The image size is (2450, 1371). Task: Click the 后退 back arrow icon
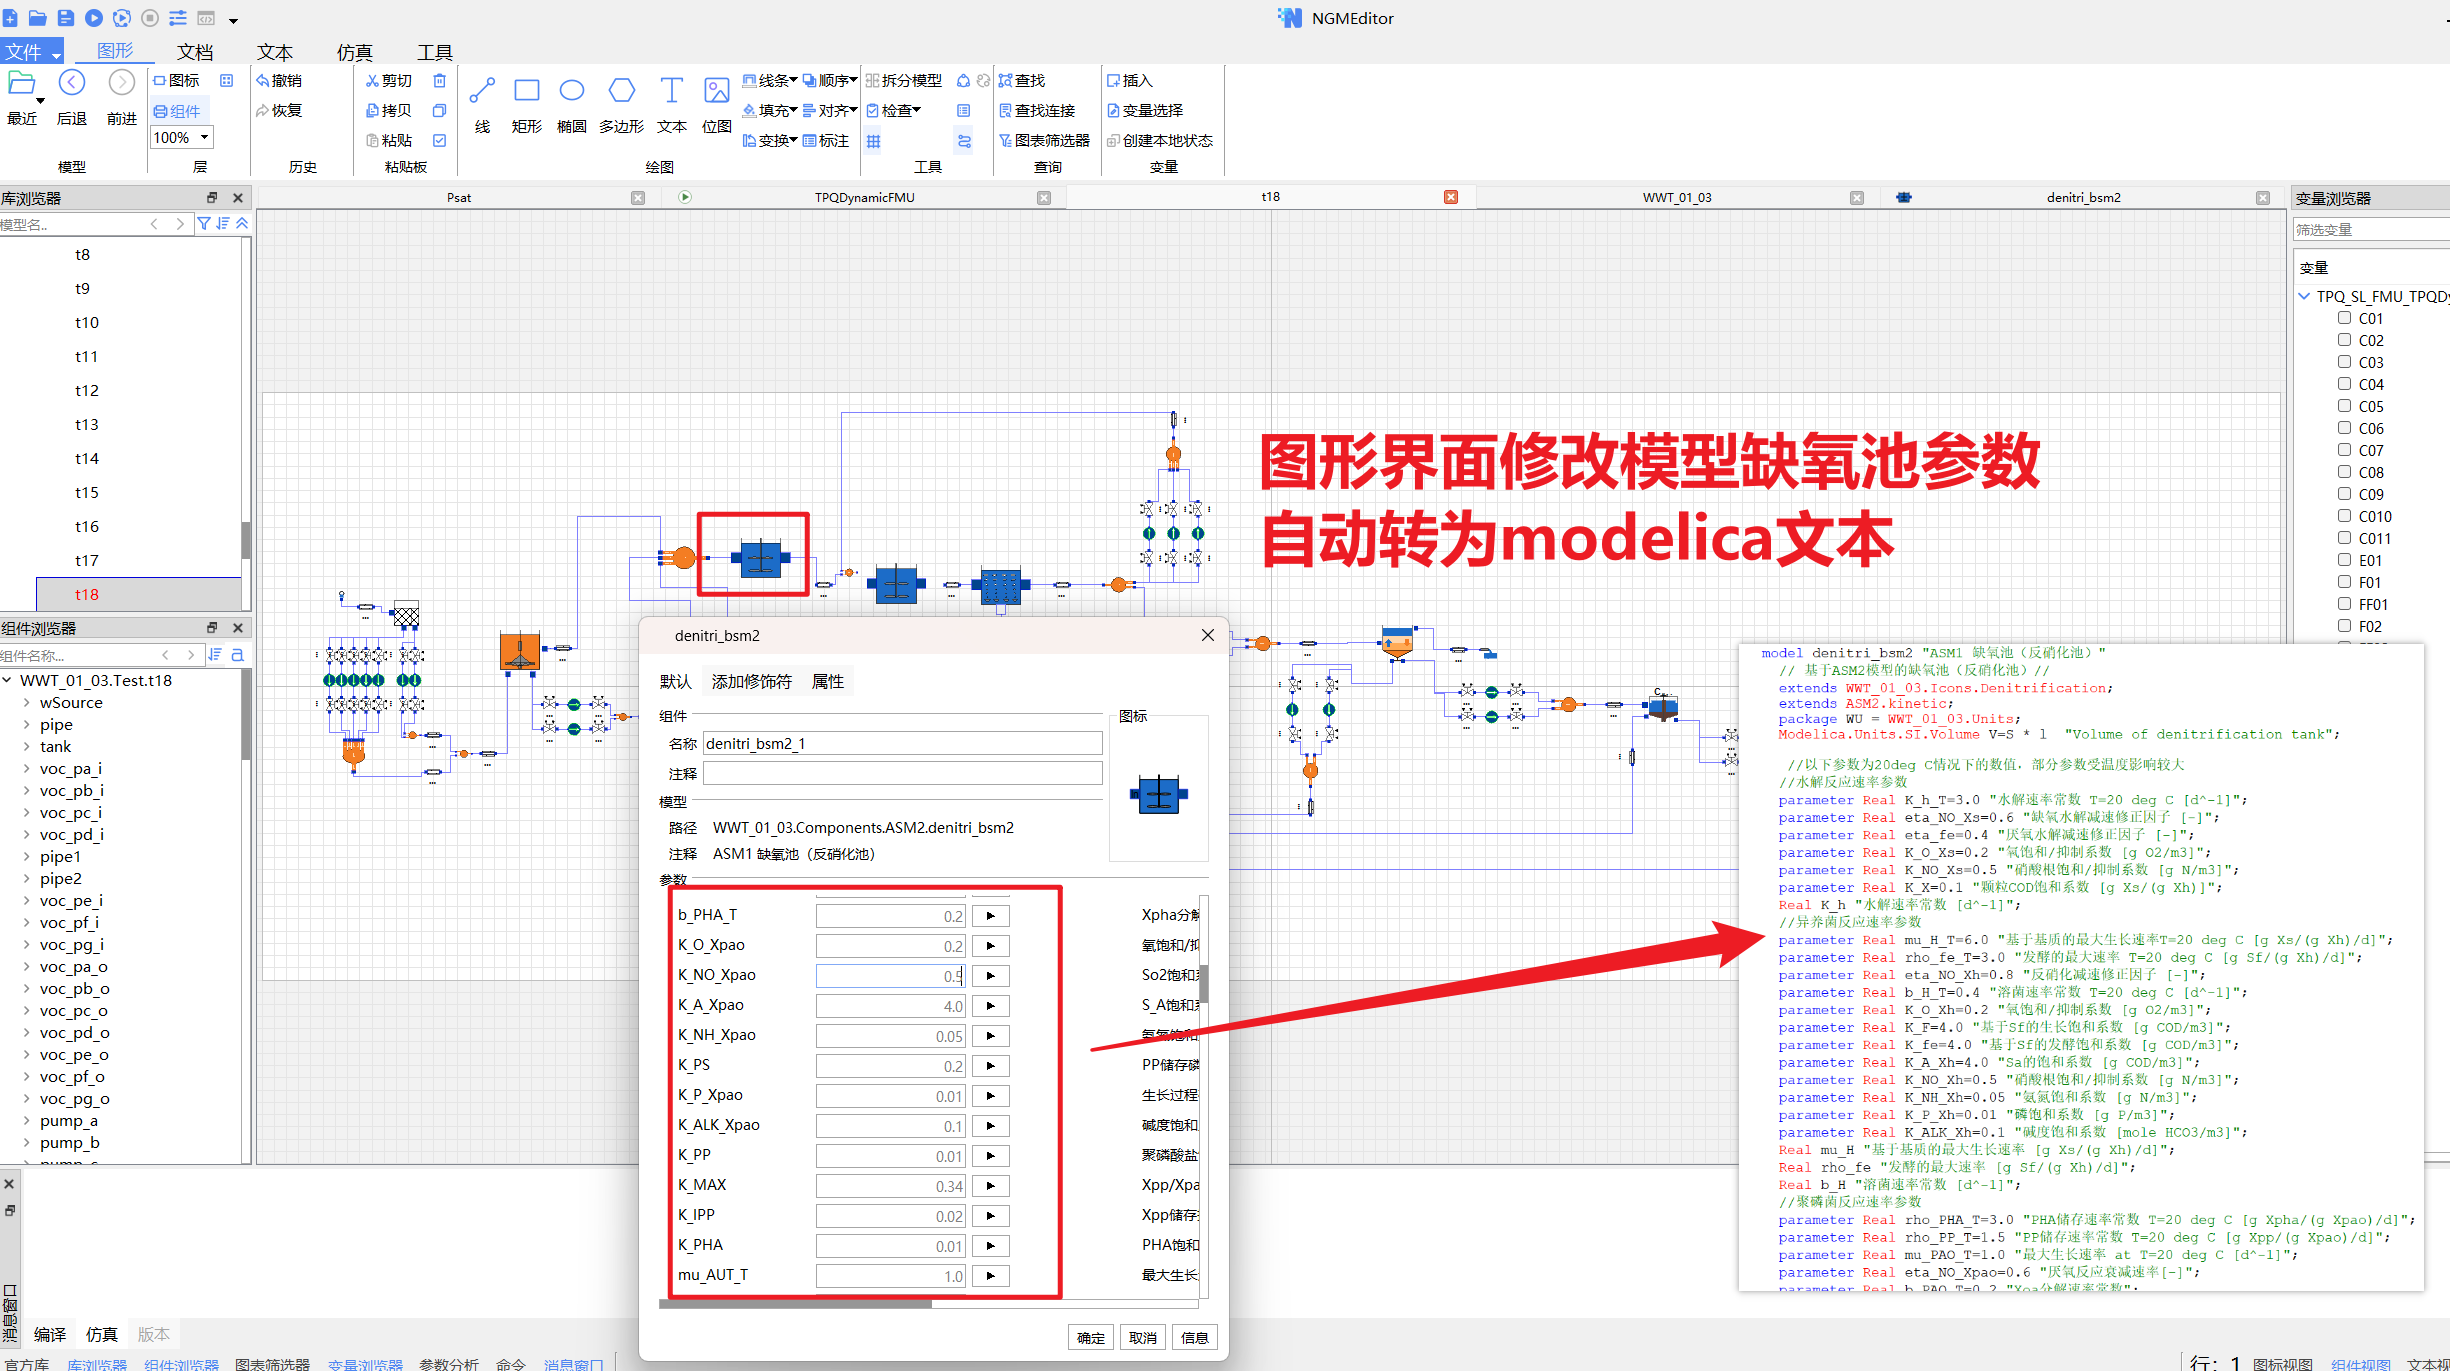tap(72, 83)
